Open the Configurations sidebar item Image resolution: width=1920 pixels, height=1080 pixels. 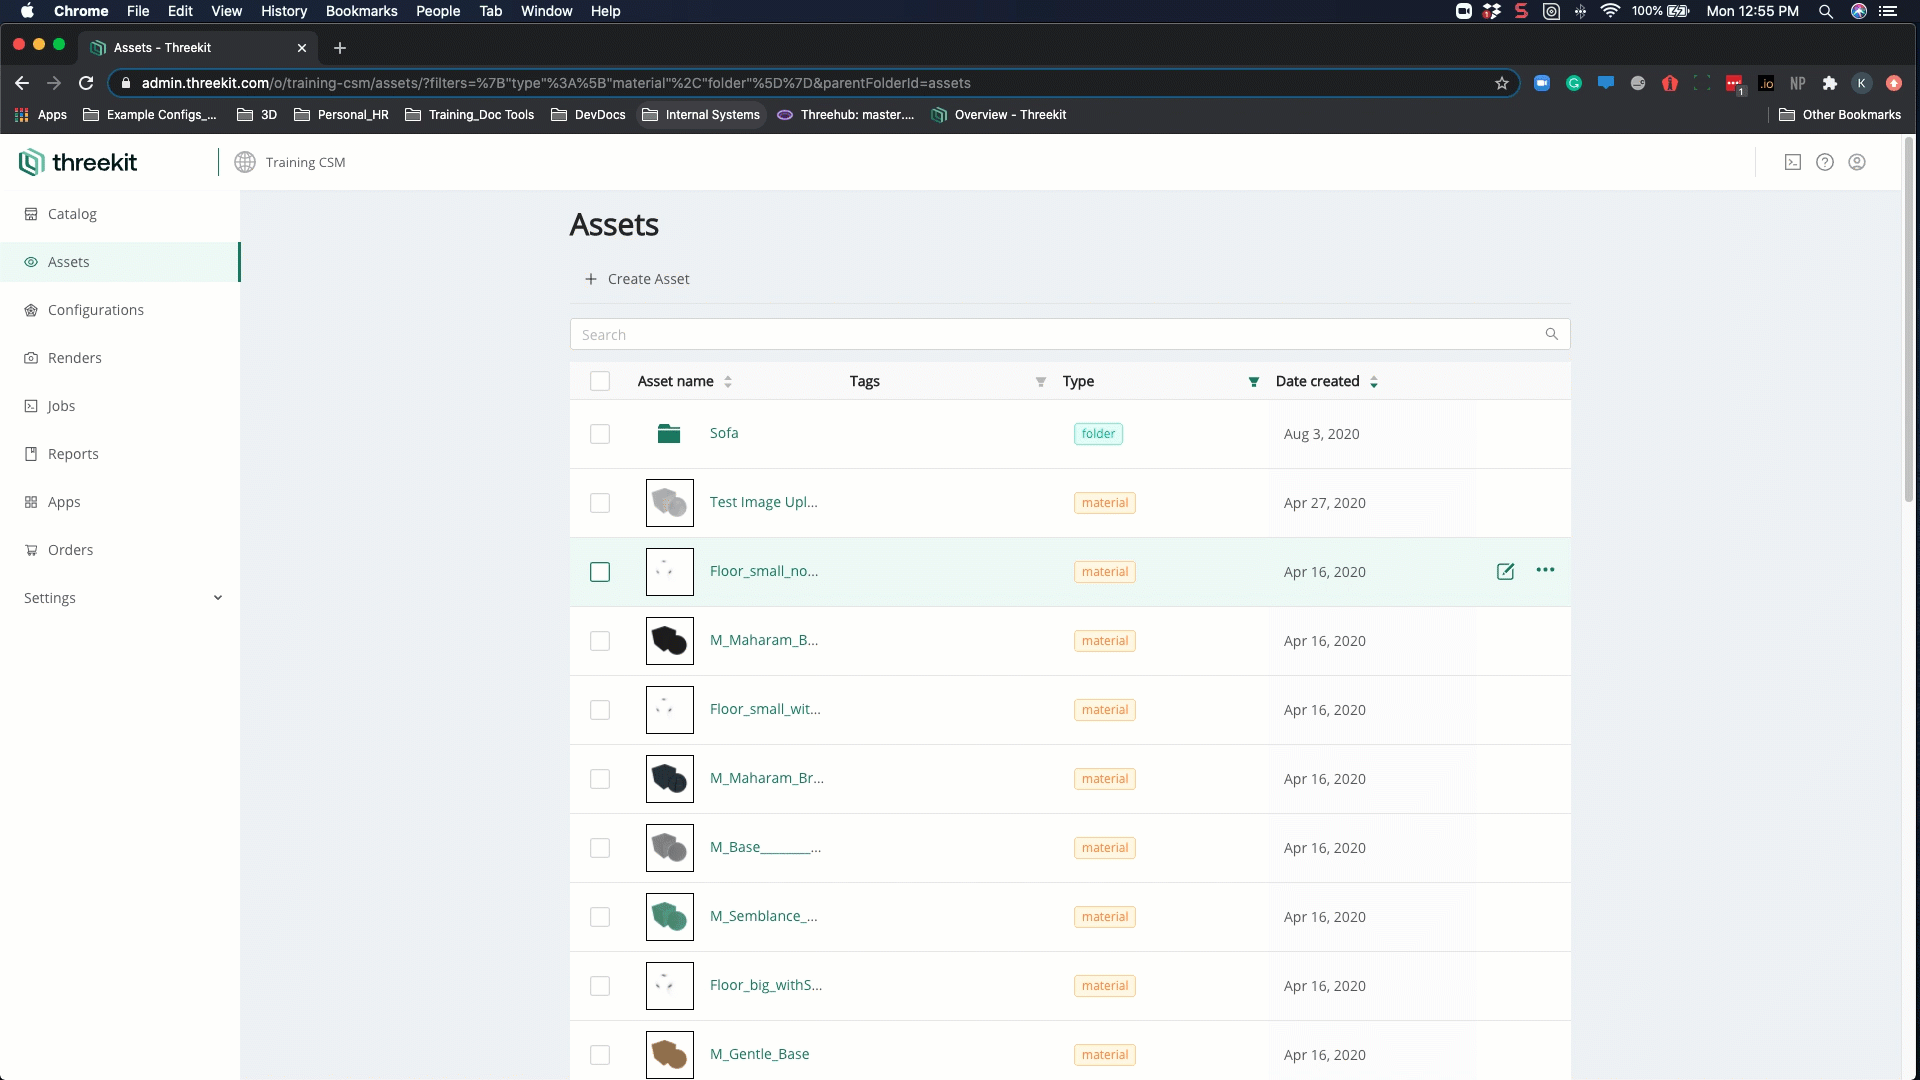coord(96,310)
